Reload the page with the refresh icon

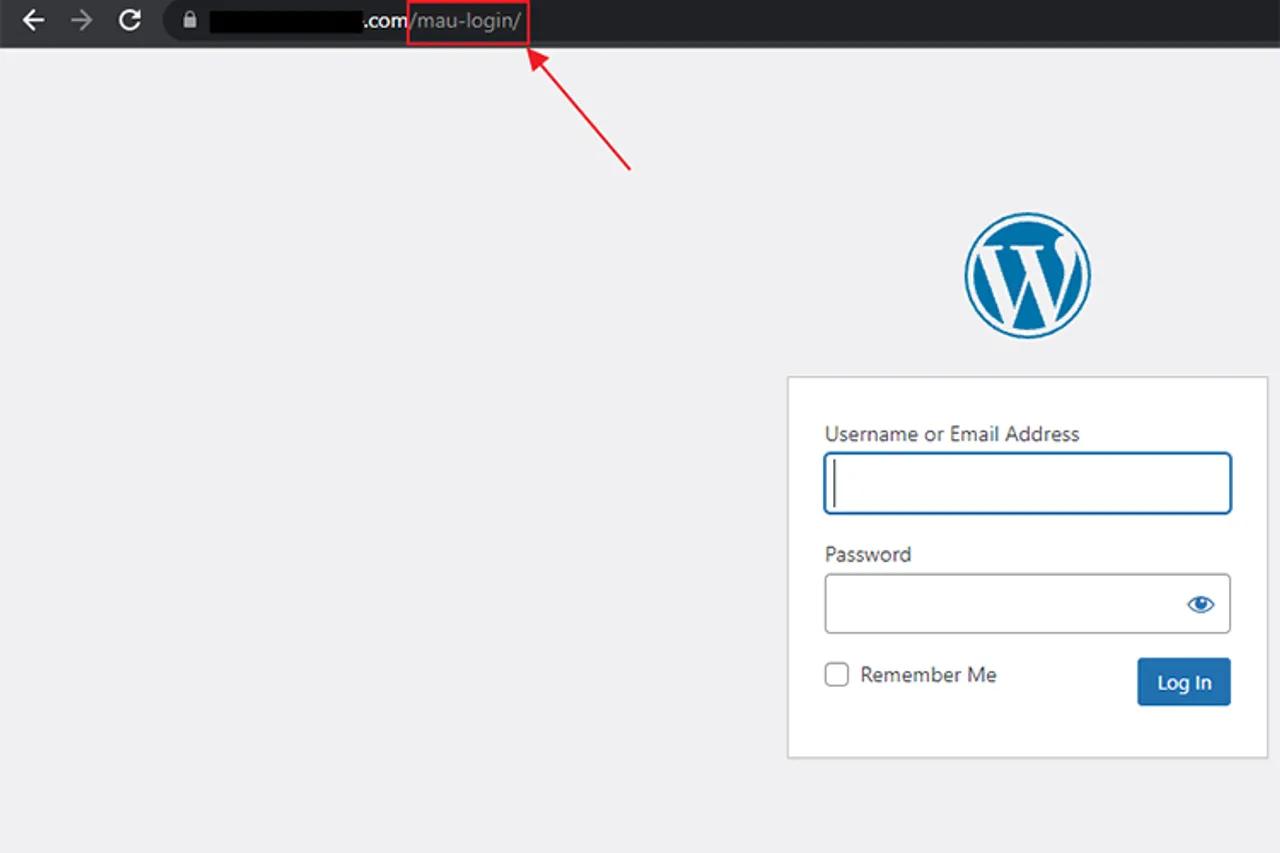click(129, 20)
